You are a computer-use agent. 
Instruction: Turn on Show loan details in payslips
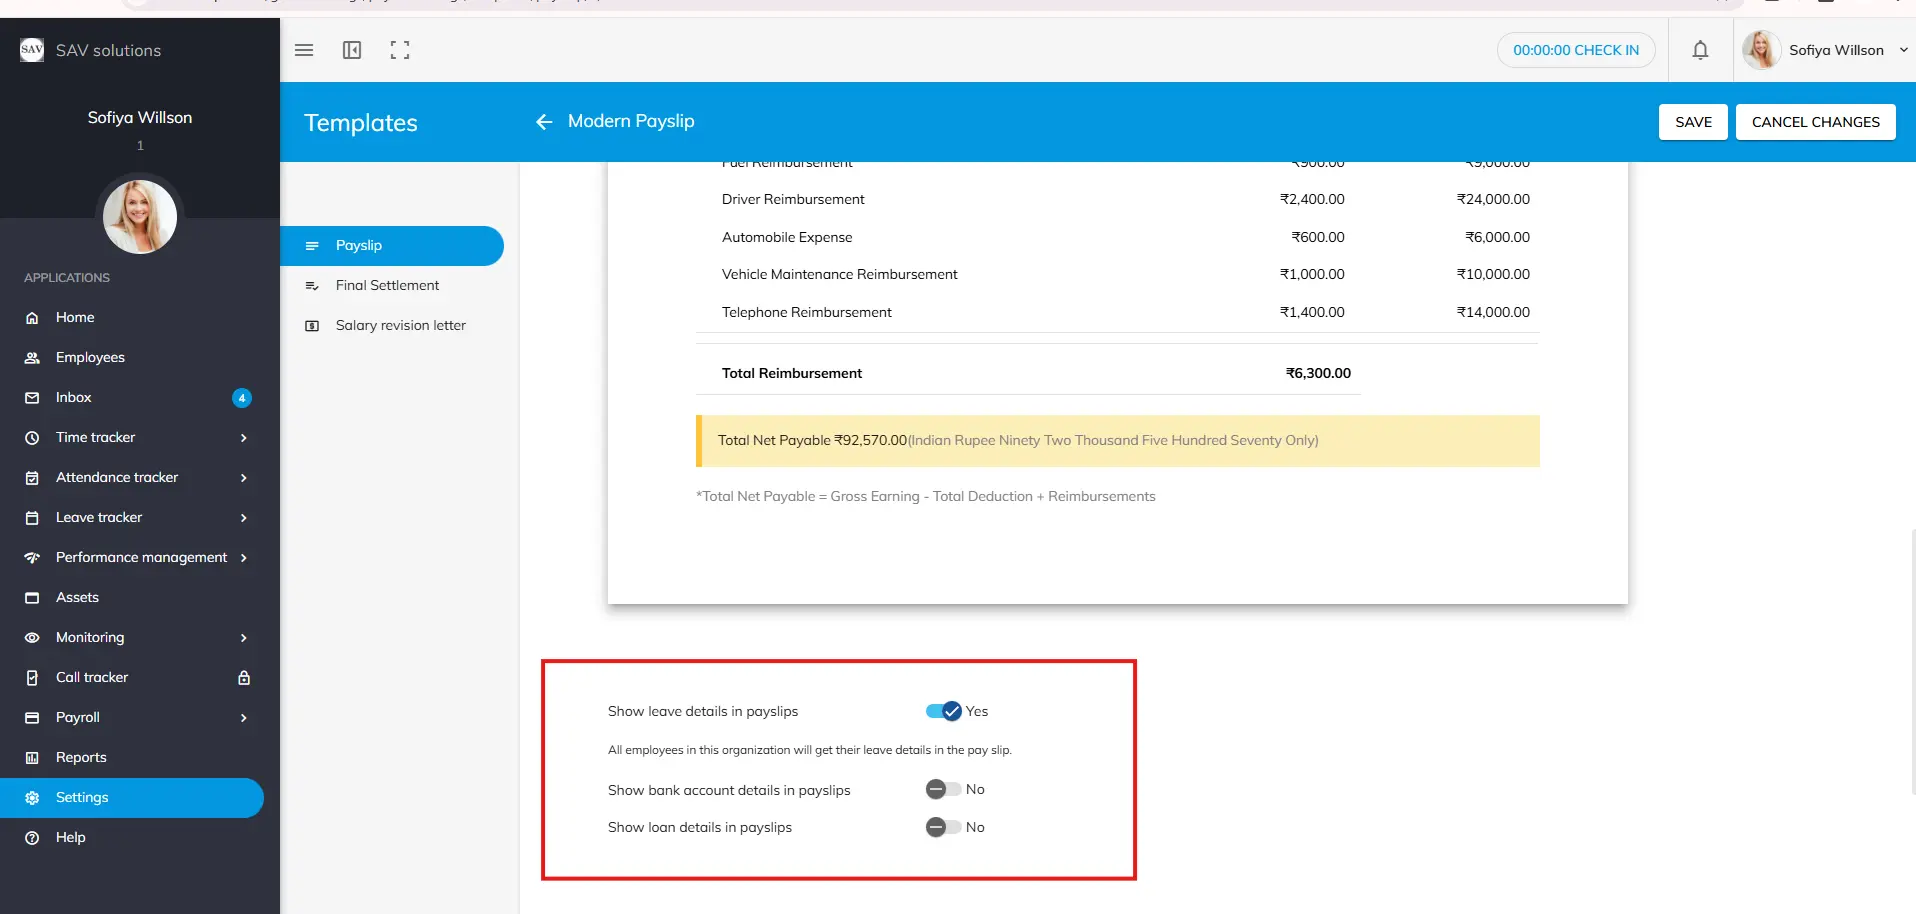(x=943, y=827)
